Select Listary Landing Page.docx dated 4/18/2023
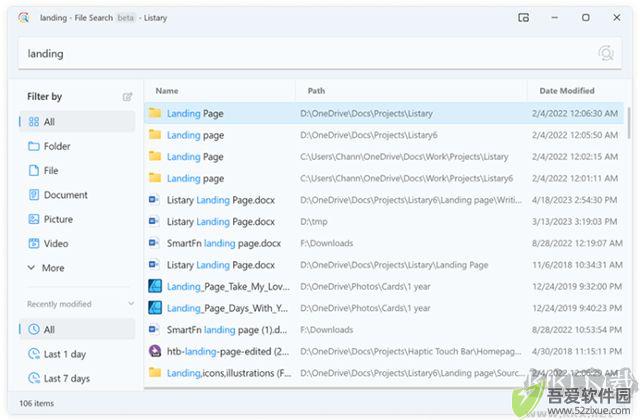The width and height of the screenshot is (640, 420). click(x=384, y=200)
